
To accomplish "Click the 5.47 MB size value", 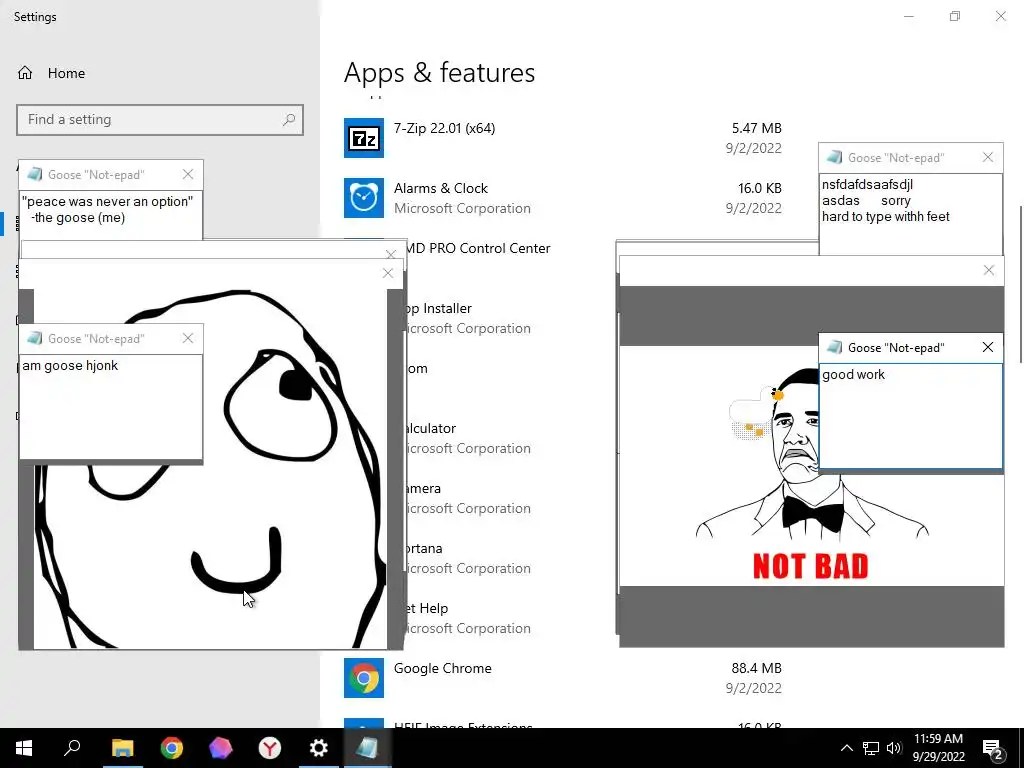I will (x=756, y=128).
